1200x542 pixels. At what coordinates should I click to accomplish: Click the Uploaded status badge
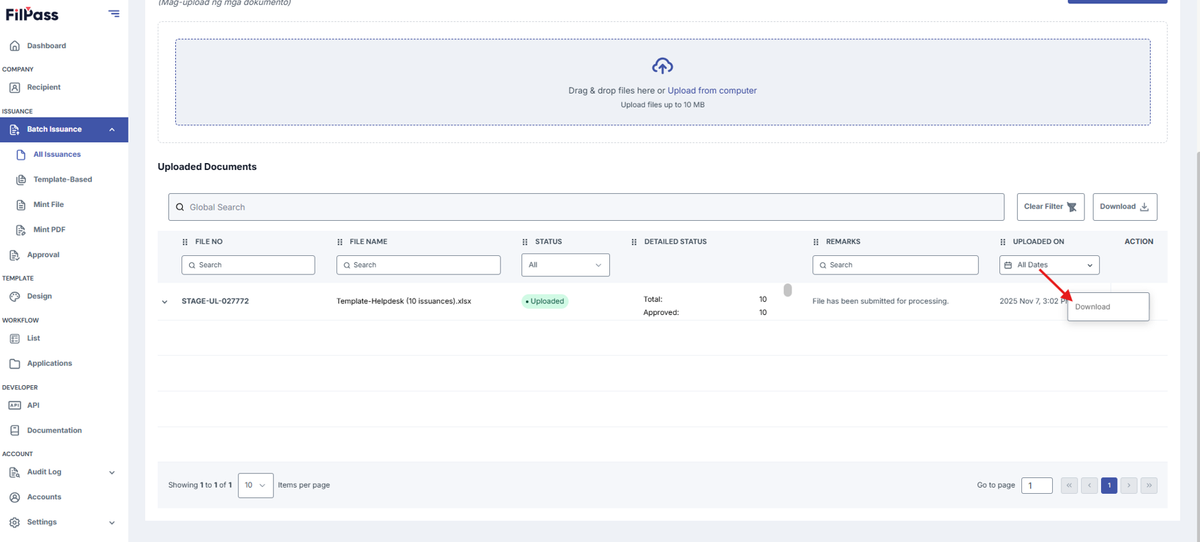tap(545, 301)
